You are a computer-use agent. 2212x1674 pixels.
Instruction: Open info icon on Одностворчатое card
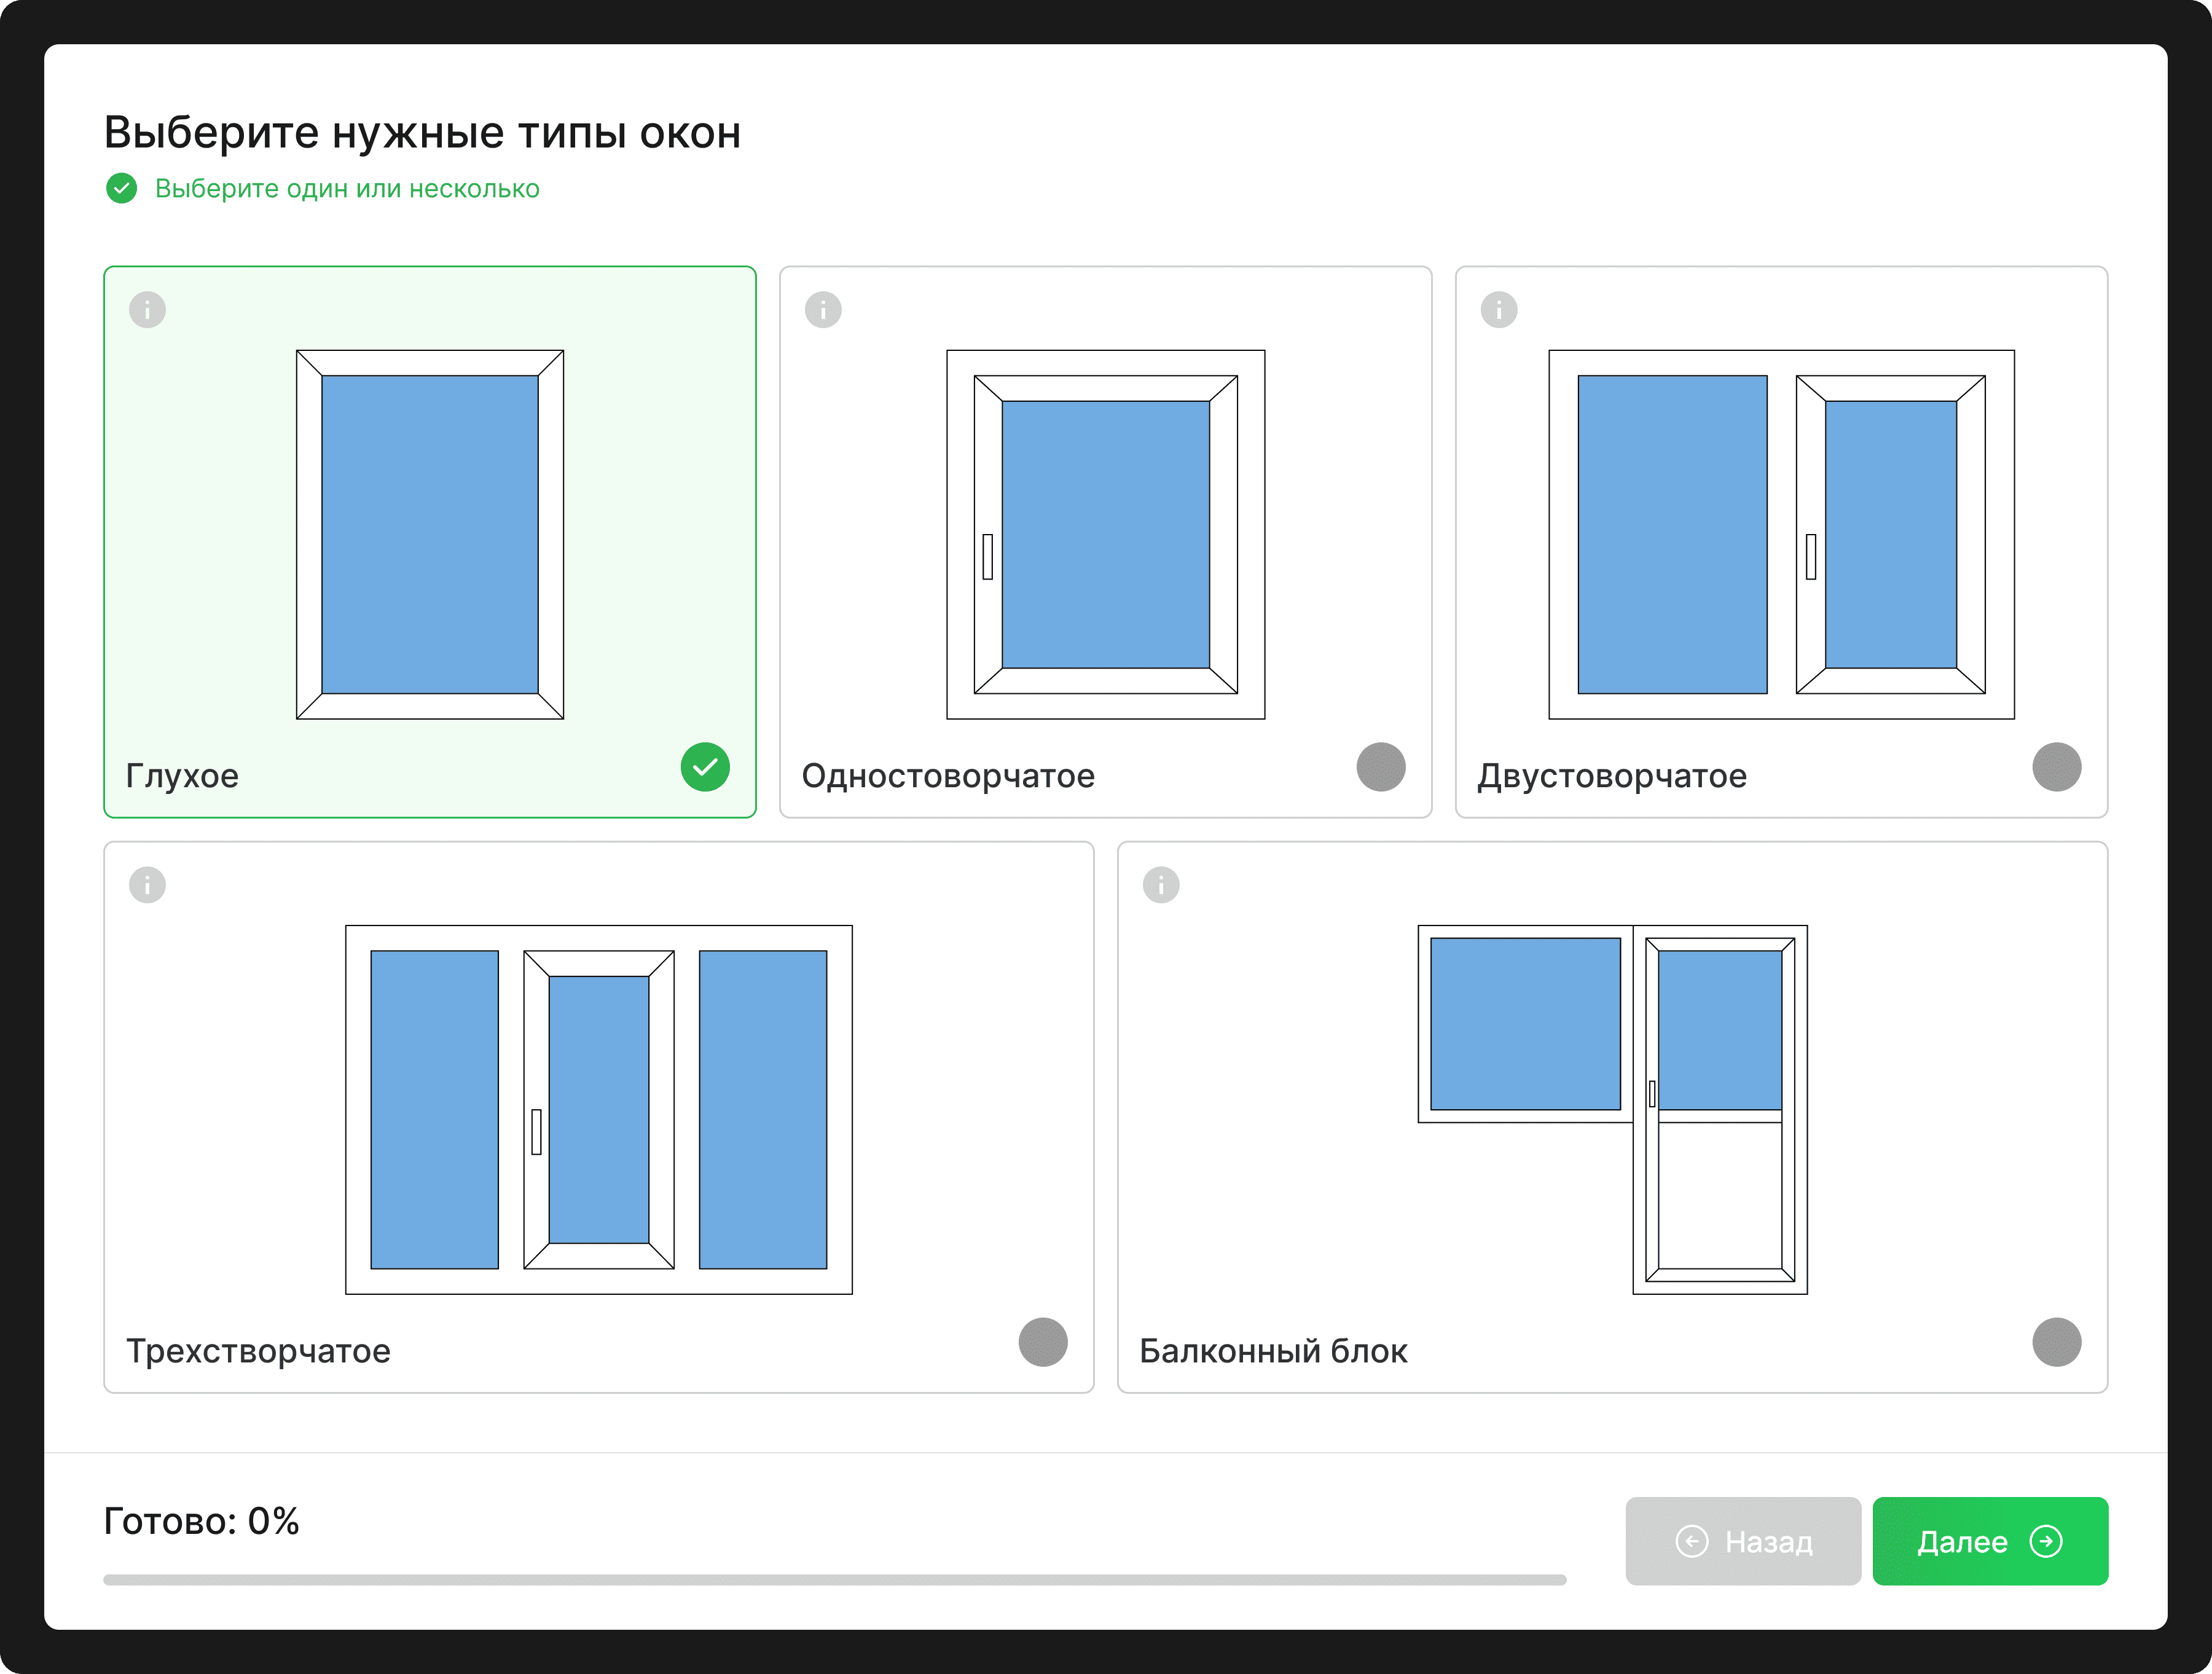pos(823,309)
